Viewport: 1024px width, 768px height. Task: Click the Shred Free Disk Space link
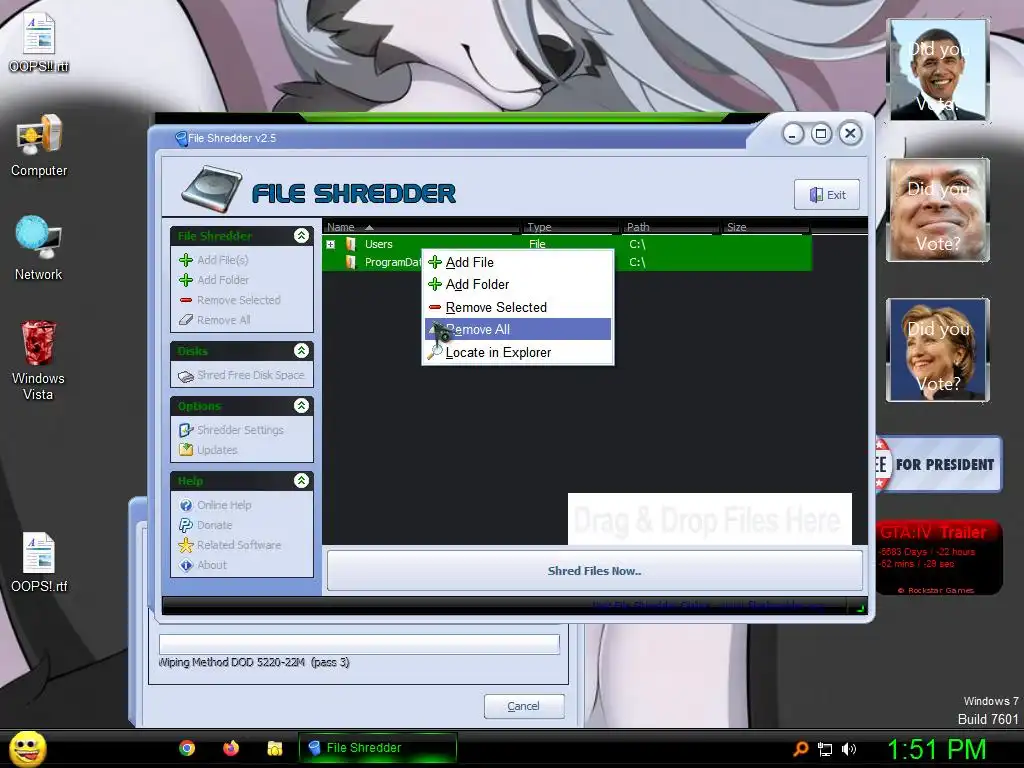pyautogui.click(x=251, y=376)
